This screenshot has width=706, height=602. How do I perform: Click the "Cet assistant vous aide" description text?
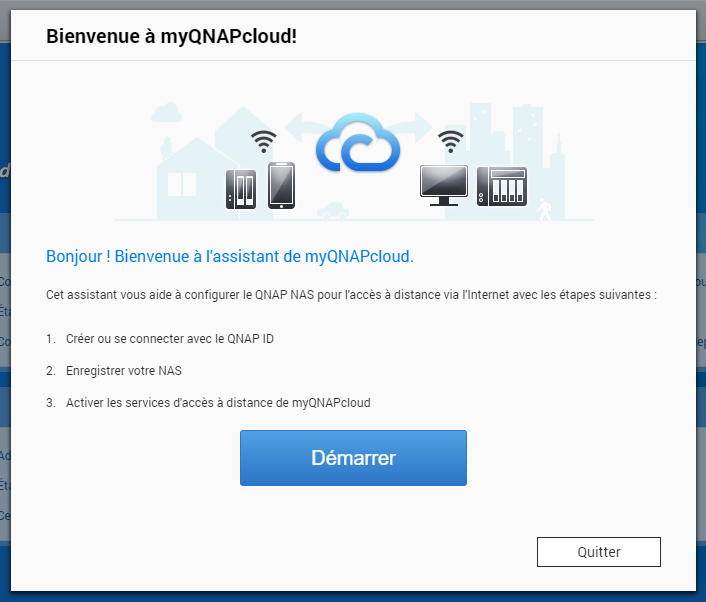[351, 297]
